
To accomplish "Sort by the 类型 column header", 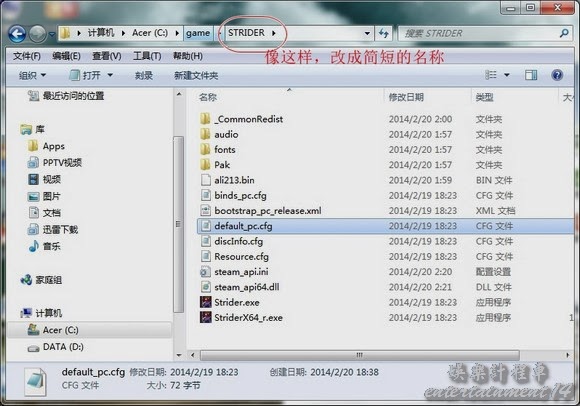I will pyautogui.click(x=484, y=97).
